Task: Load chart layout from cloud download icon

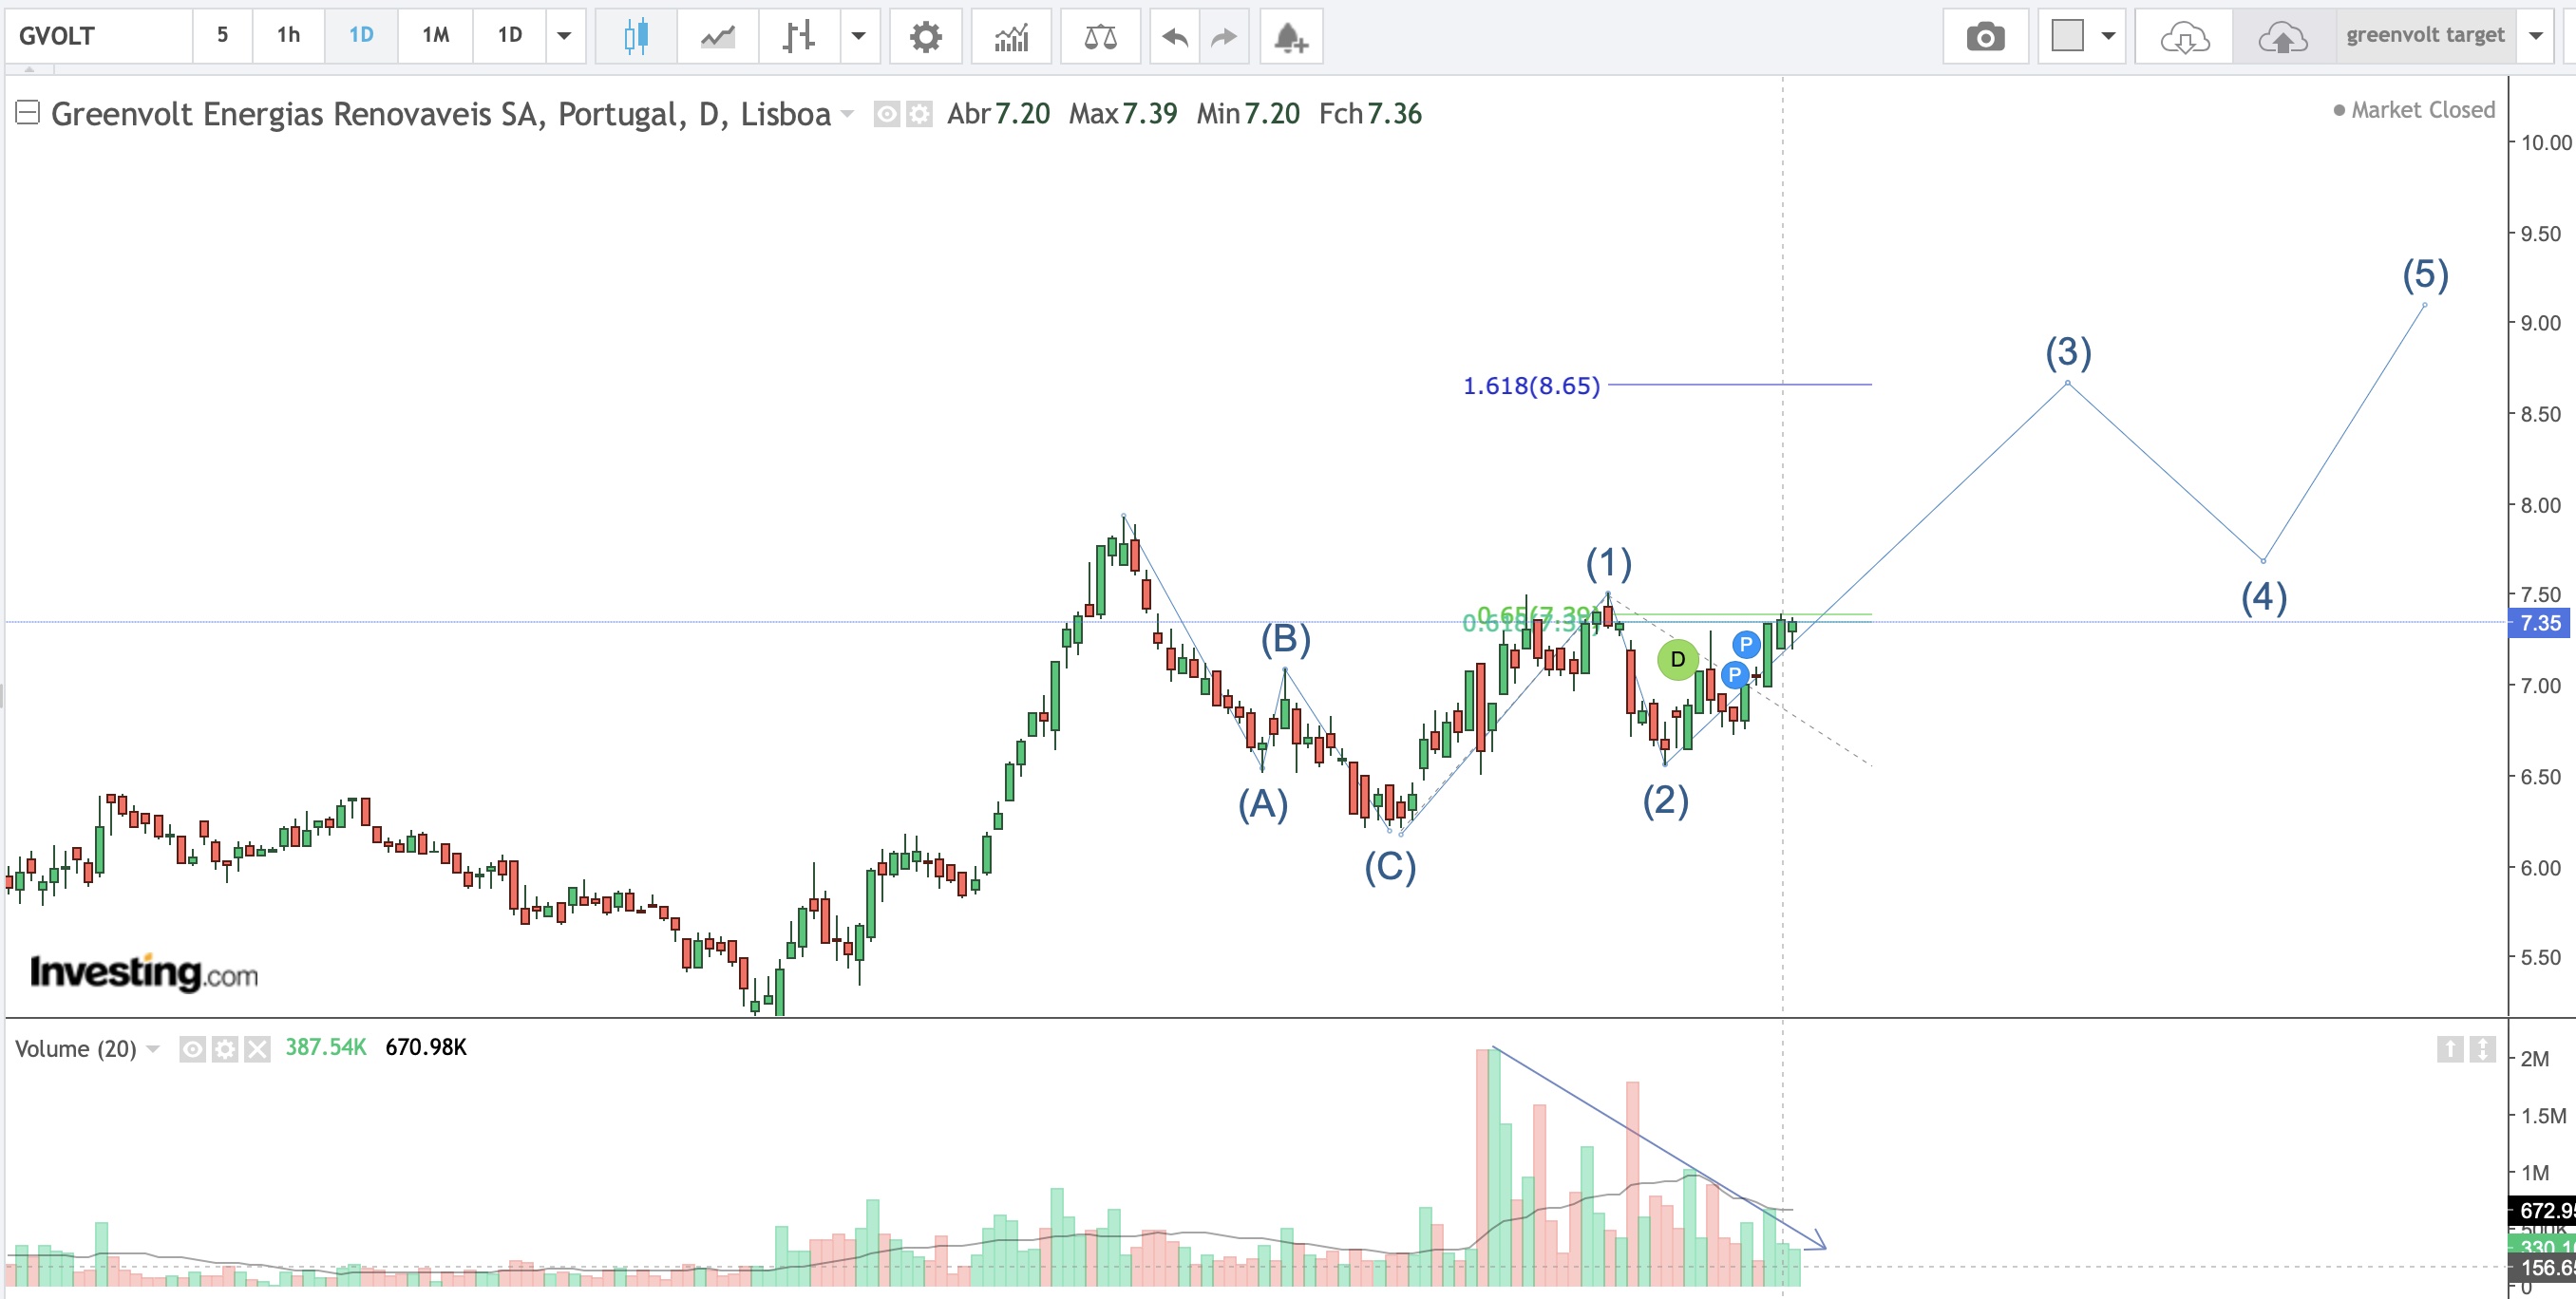Action: [x=2184, y=37]
